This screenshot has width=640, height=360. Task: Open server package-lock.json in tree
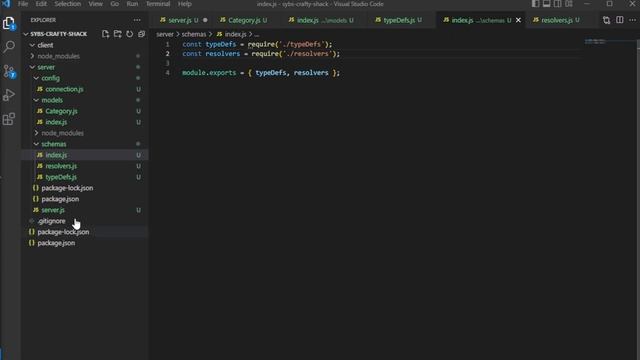[x=67, y=188]
